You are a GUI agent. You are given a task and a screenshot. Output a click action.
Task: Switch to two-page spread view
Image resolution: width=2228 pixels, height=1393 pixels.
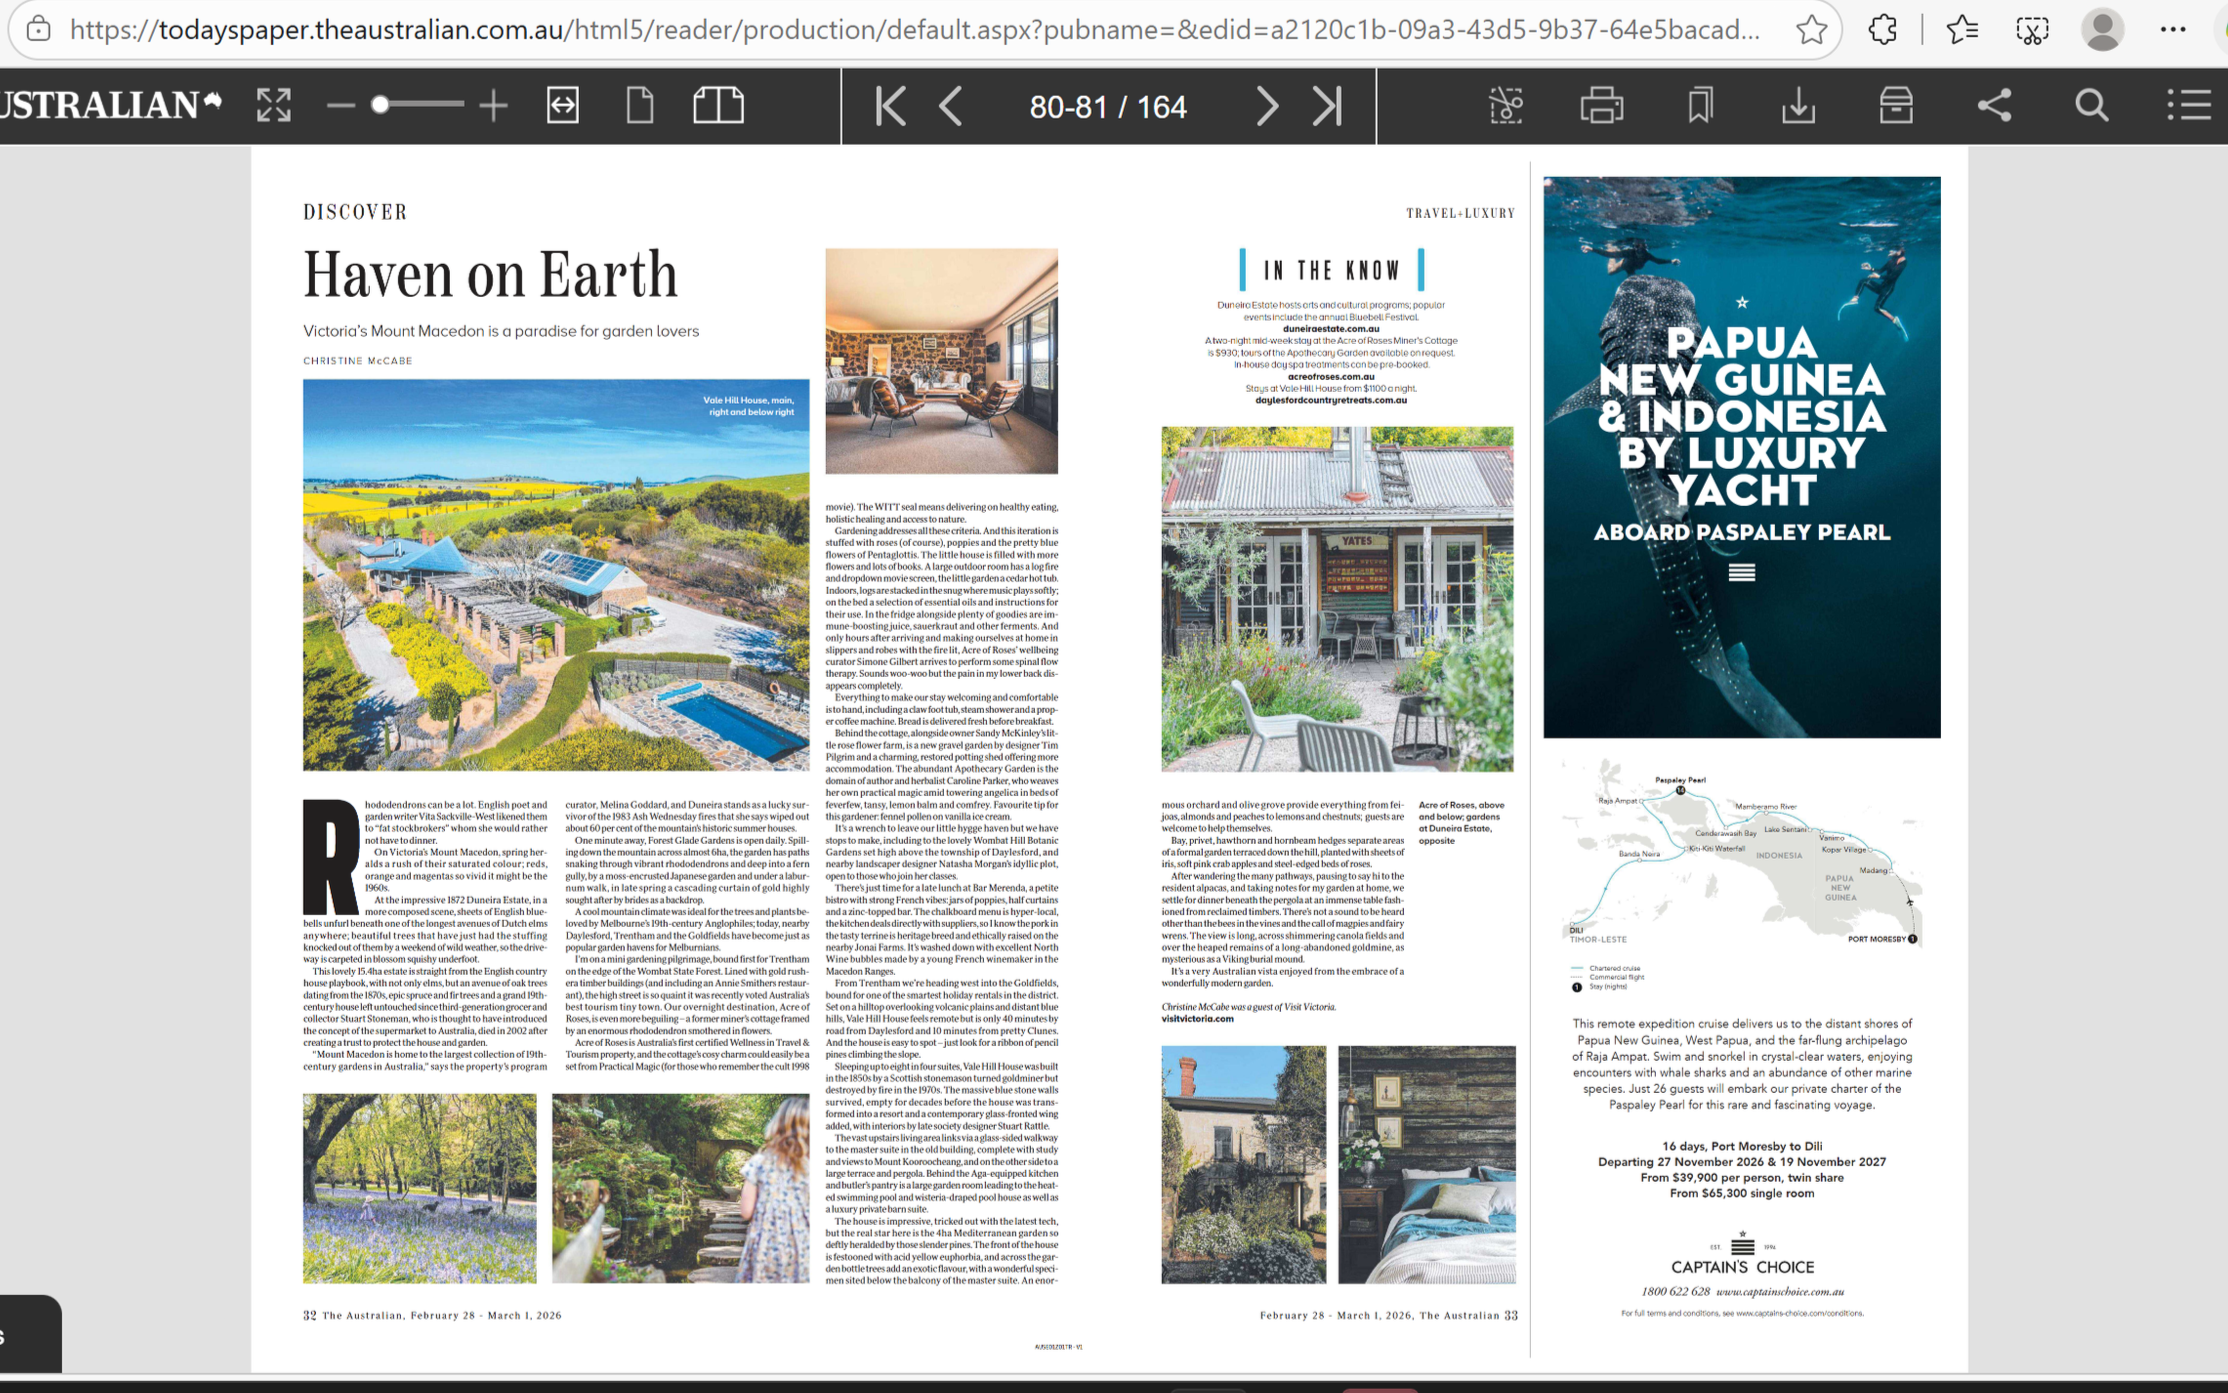coord(718,105)
